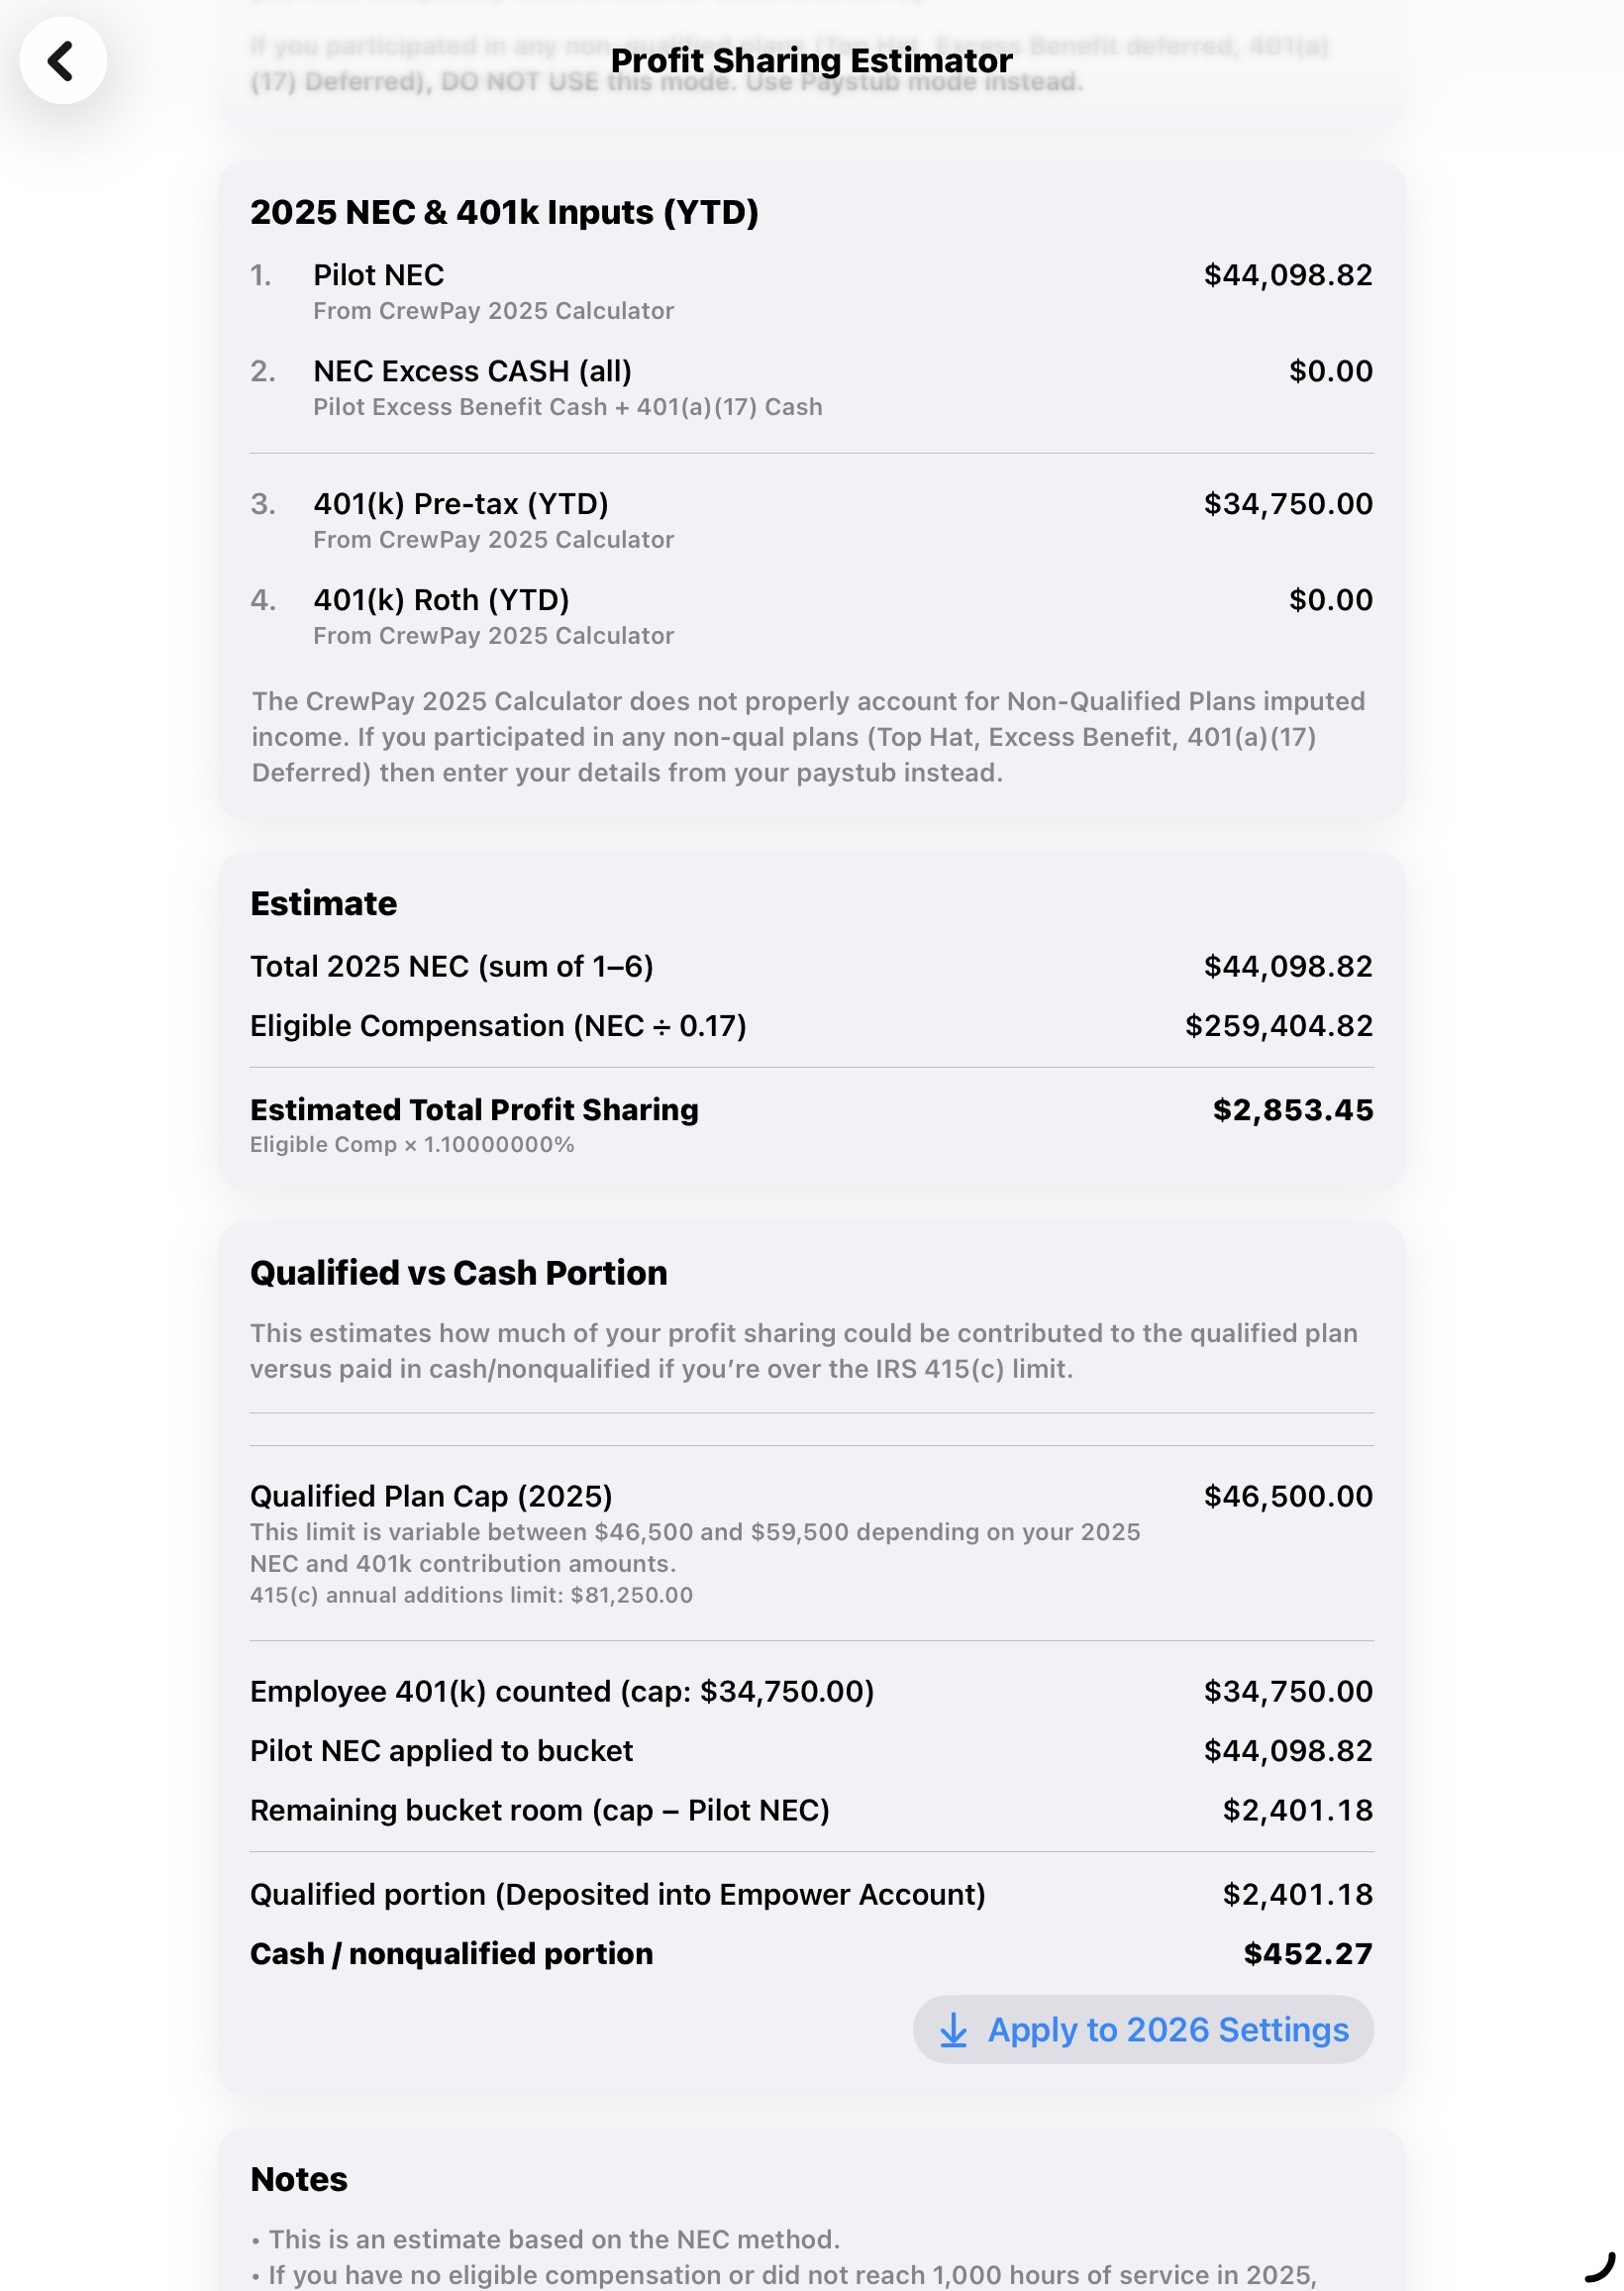Tap the Qualified vs Cash Portion heading
This screenshot has height=2291, width=1624.
459,1272
